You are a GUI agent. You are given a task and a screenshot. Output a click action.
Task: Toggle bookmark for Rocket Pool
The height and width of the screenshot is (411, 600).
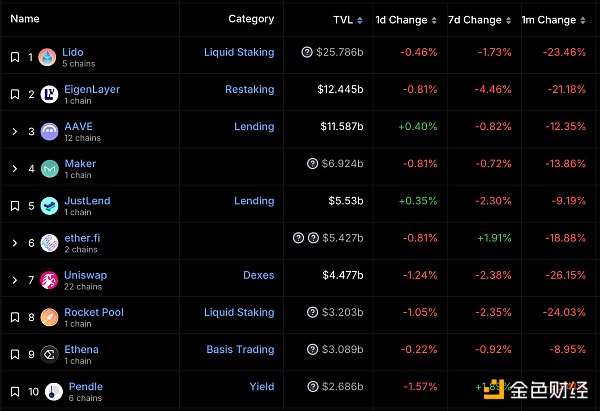click(15, 317)
